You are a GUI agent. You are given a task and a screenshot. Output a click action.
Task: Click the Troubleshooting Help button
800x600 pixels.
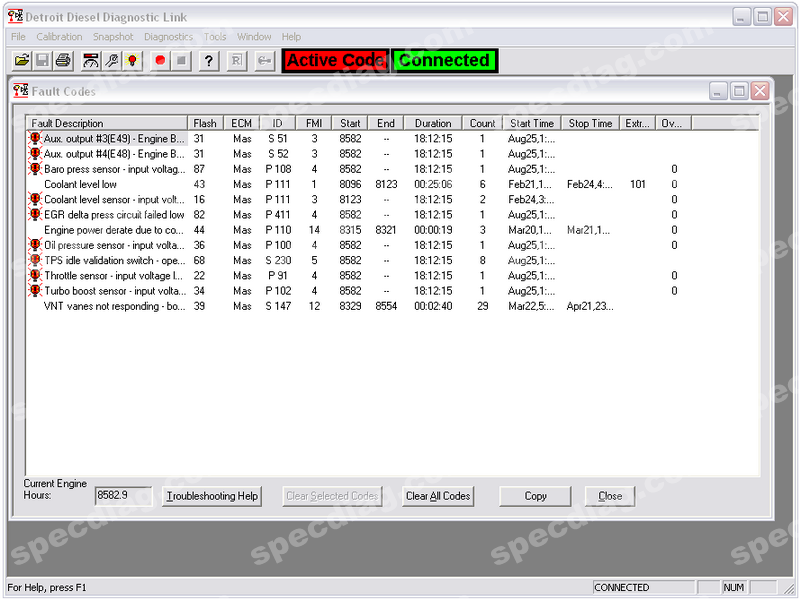pyautogui.click(x=212, y=496)
